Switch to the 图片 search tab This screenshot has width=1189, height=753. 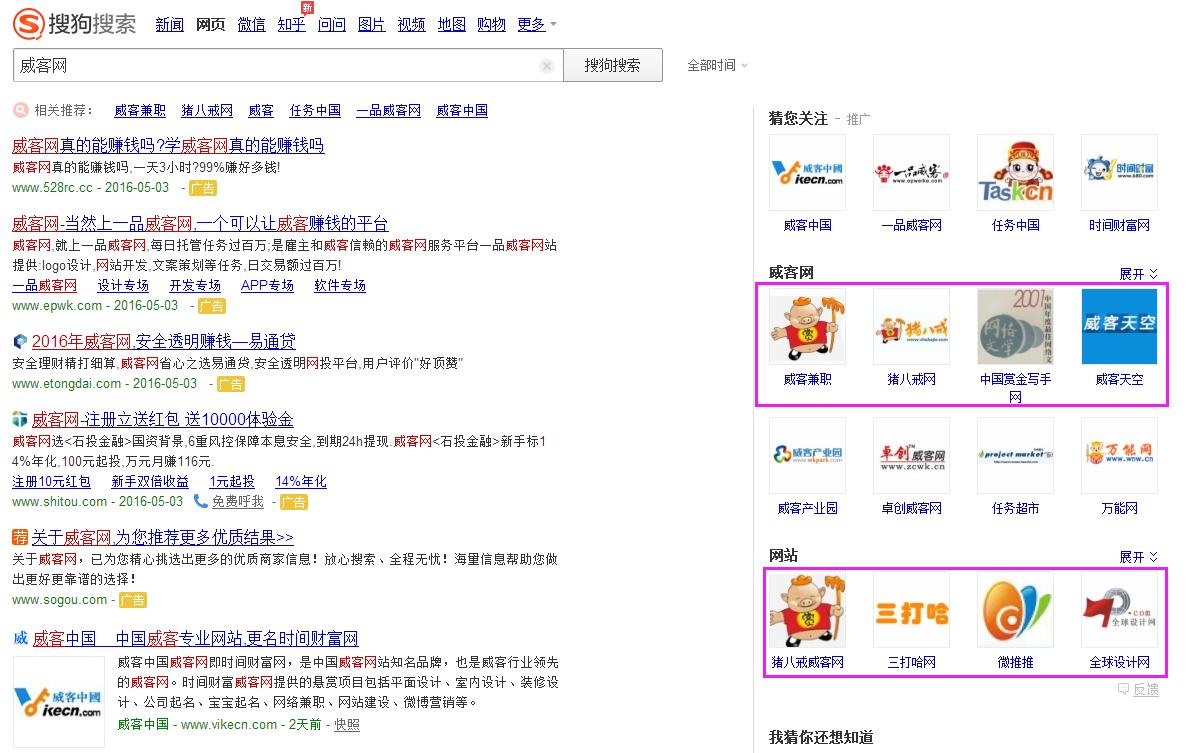click(x=371, y=25)
